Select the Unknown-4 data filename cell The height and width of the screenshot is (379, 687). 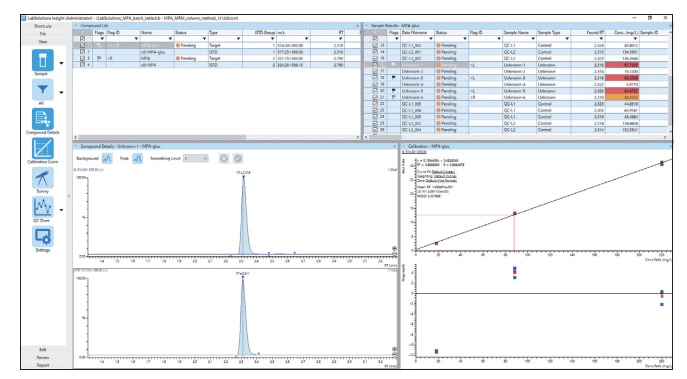click(x=417, y=84)
